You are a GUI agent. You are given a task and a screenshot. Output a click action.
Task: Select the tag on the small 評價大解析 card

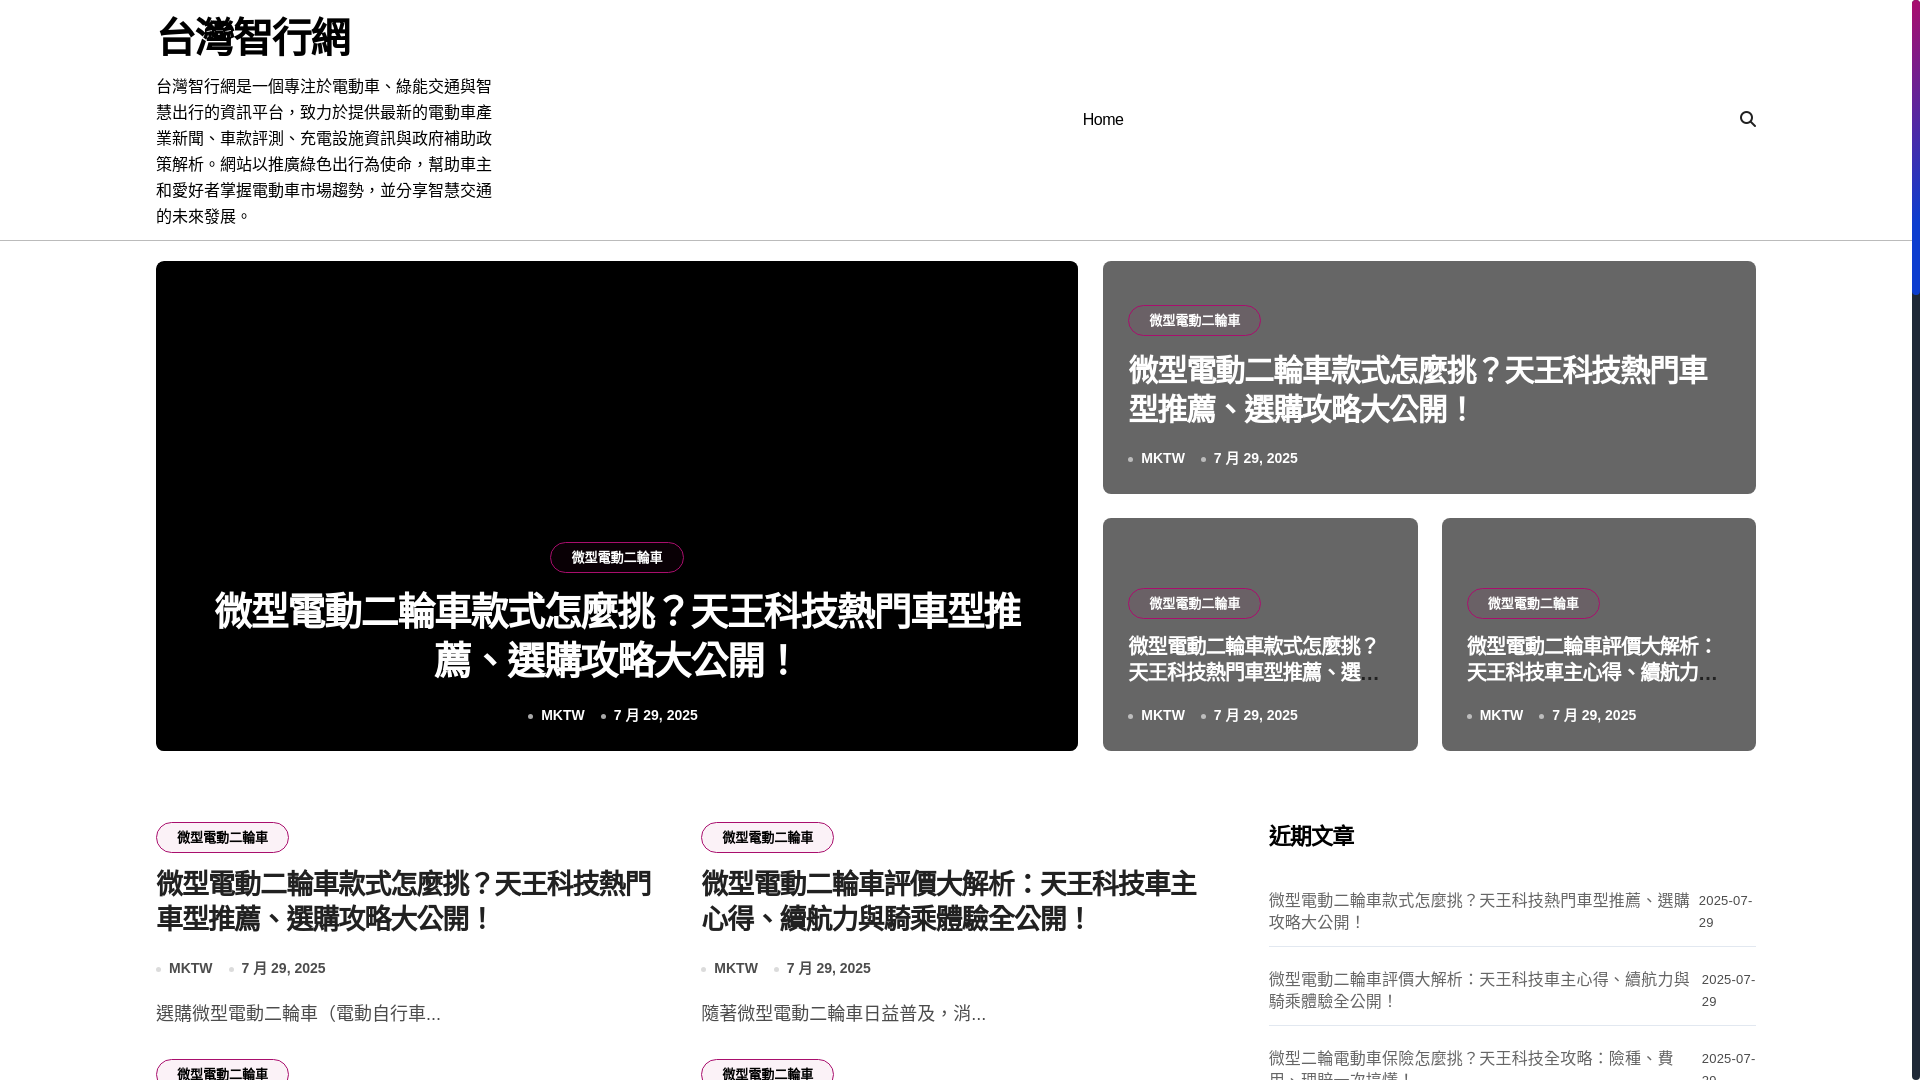1533,603
